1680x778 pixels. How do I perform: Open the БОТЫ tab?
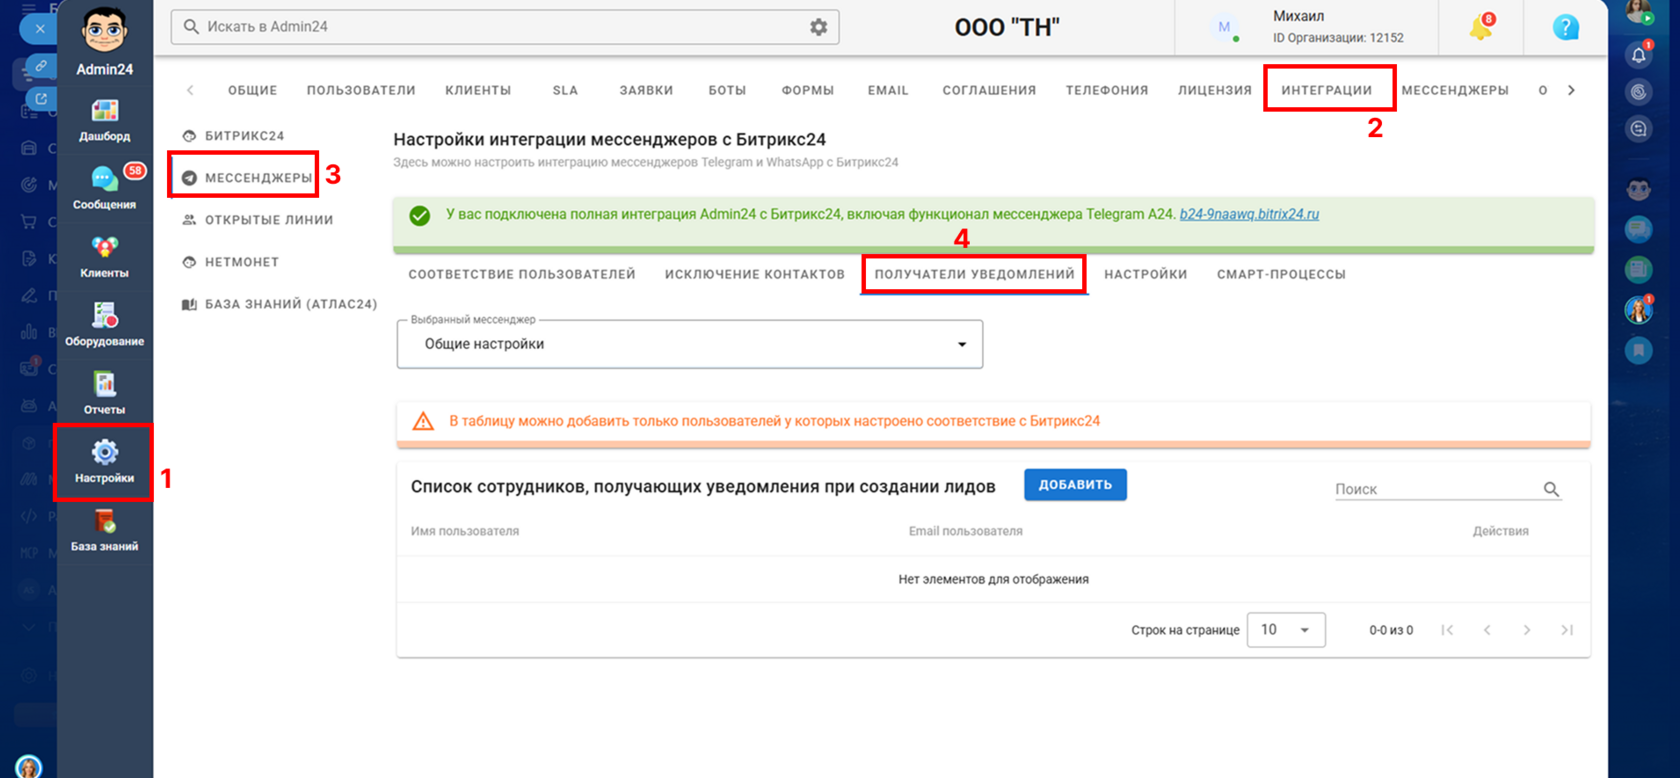pyautogui.click(x=727, y=90)
